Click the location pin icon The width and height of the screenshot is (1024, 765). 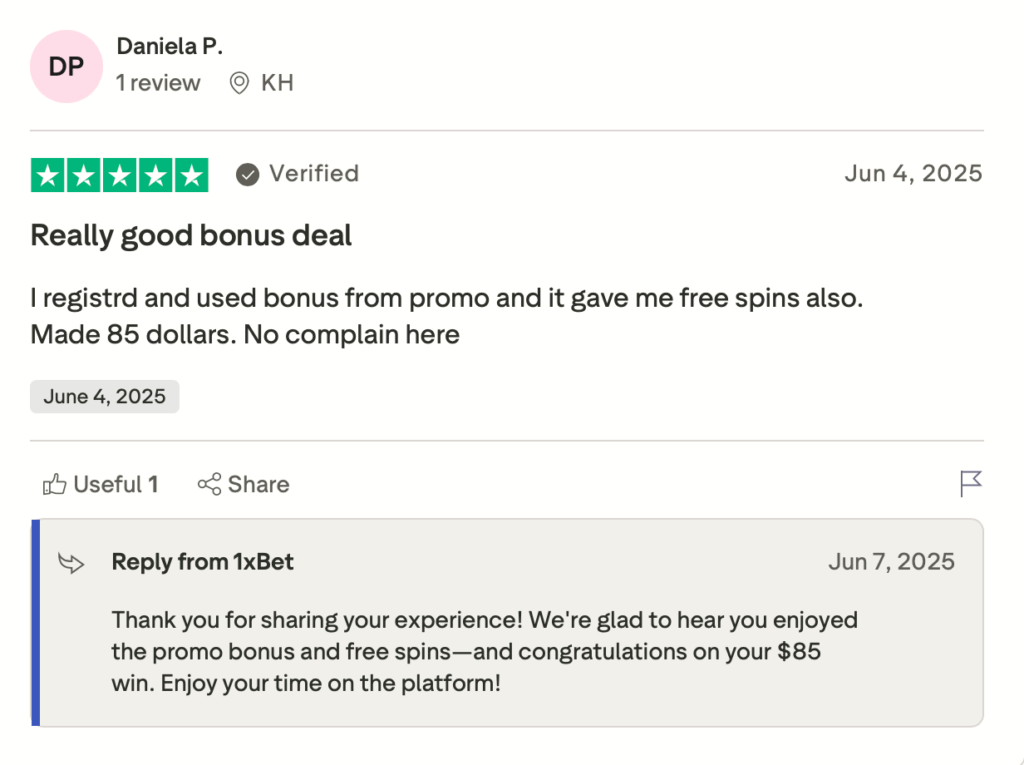click(239, 83)
